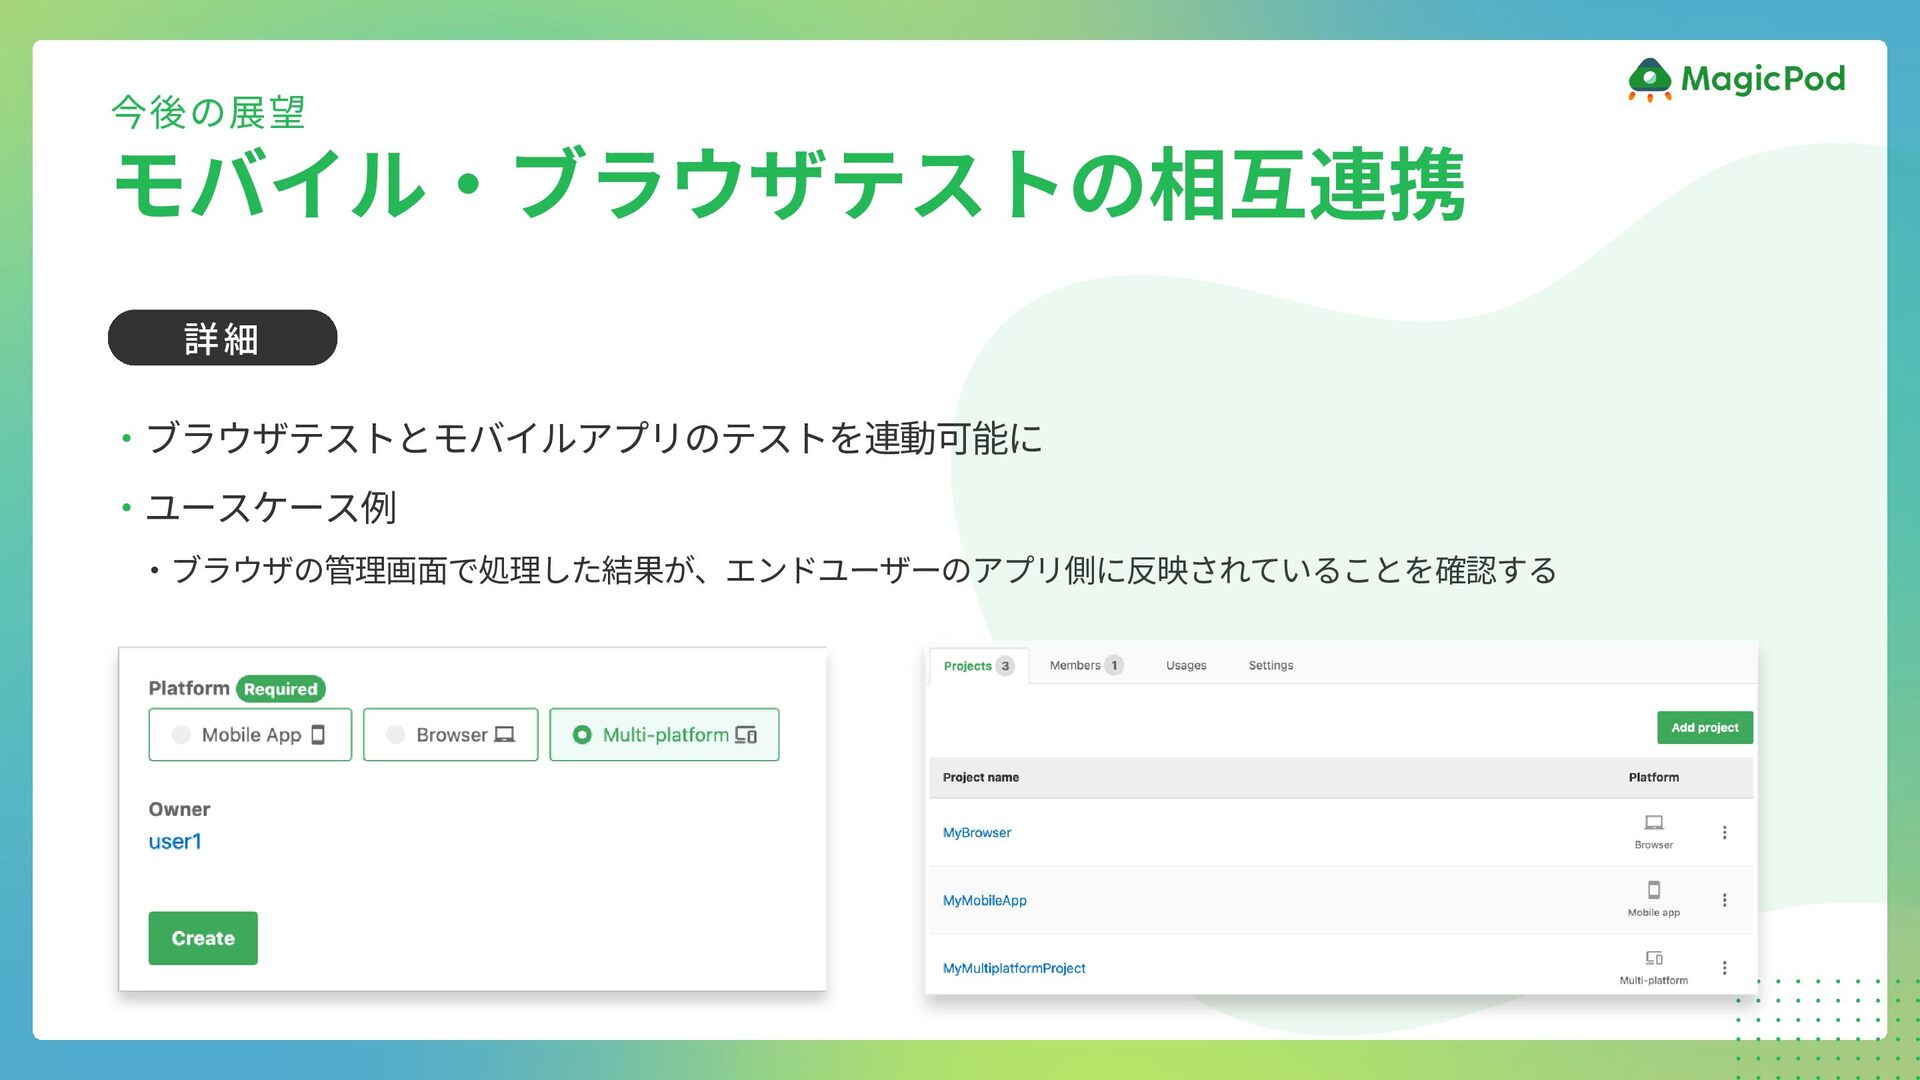Click Multi-platform devices icon in MyMultiplatformProject row
This screenshot has width=1920, height=1080.
tap(1654, 958)
